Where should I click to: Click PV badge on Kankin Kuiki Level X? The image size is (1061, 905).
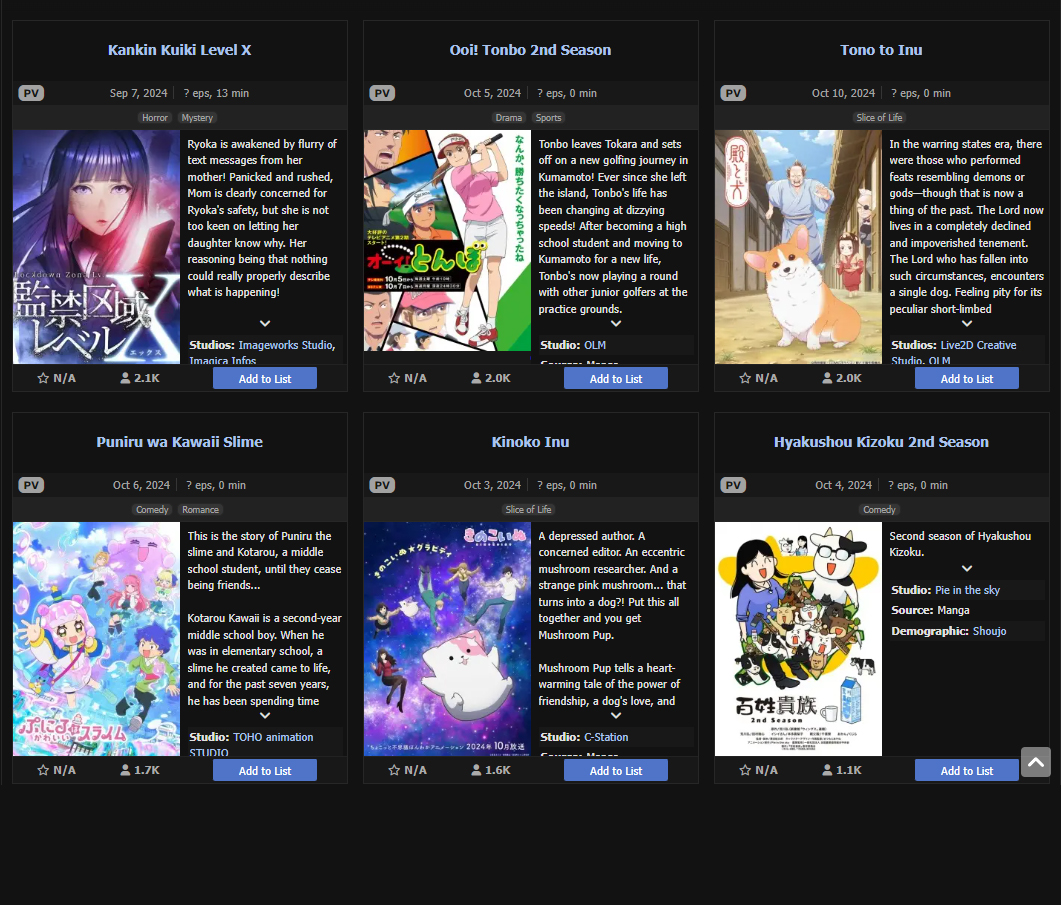pyautogui.click(x=31, y=93)
